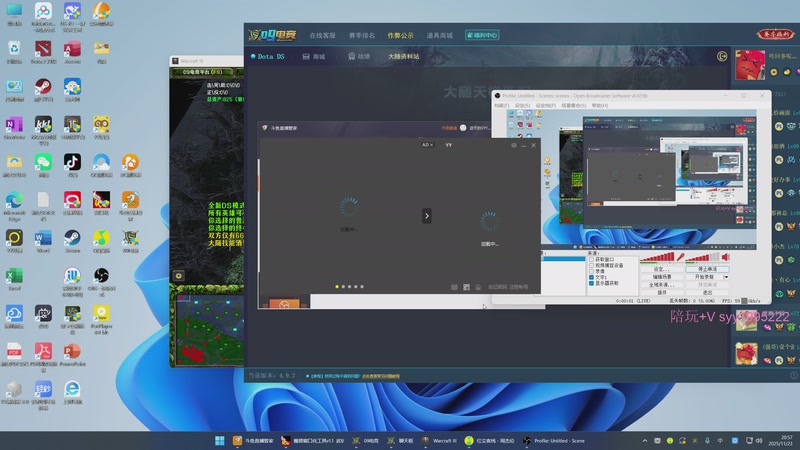
Task: Mute the microphone in OBS
Action: [x=681, y=257]
